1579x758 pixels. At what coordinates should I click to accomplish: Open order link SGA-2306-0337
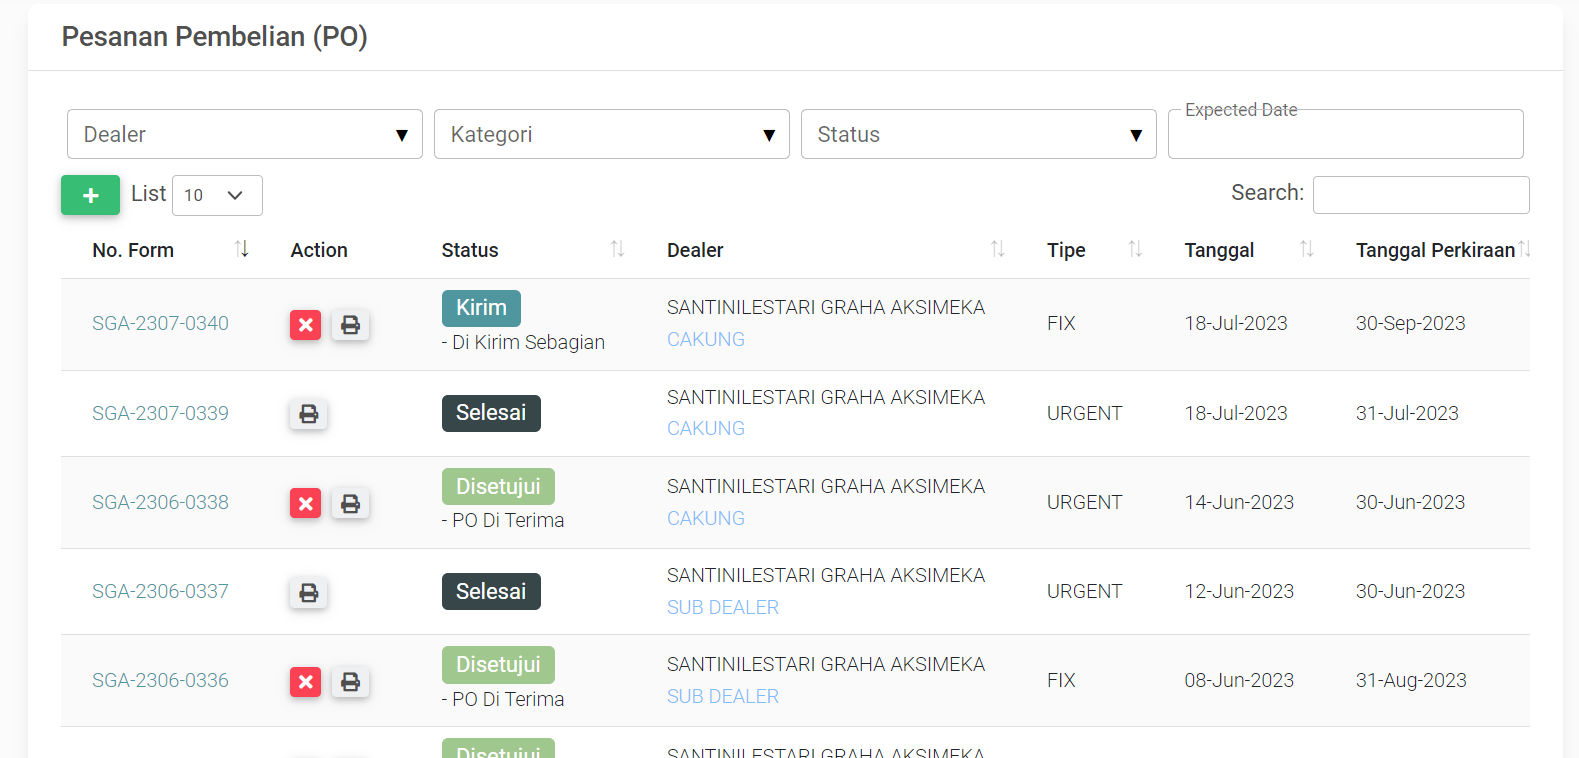[x=160, y=592]
